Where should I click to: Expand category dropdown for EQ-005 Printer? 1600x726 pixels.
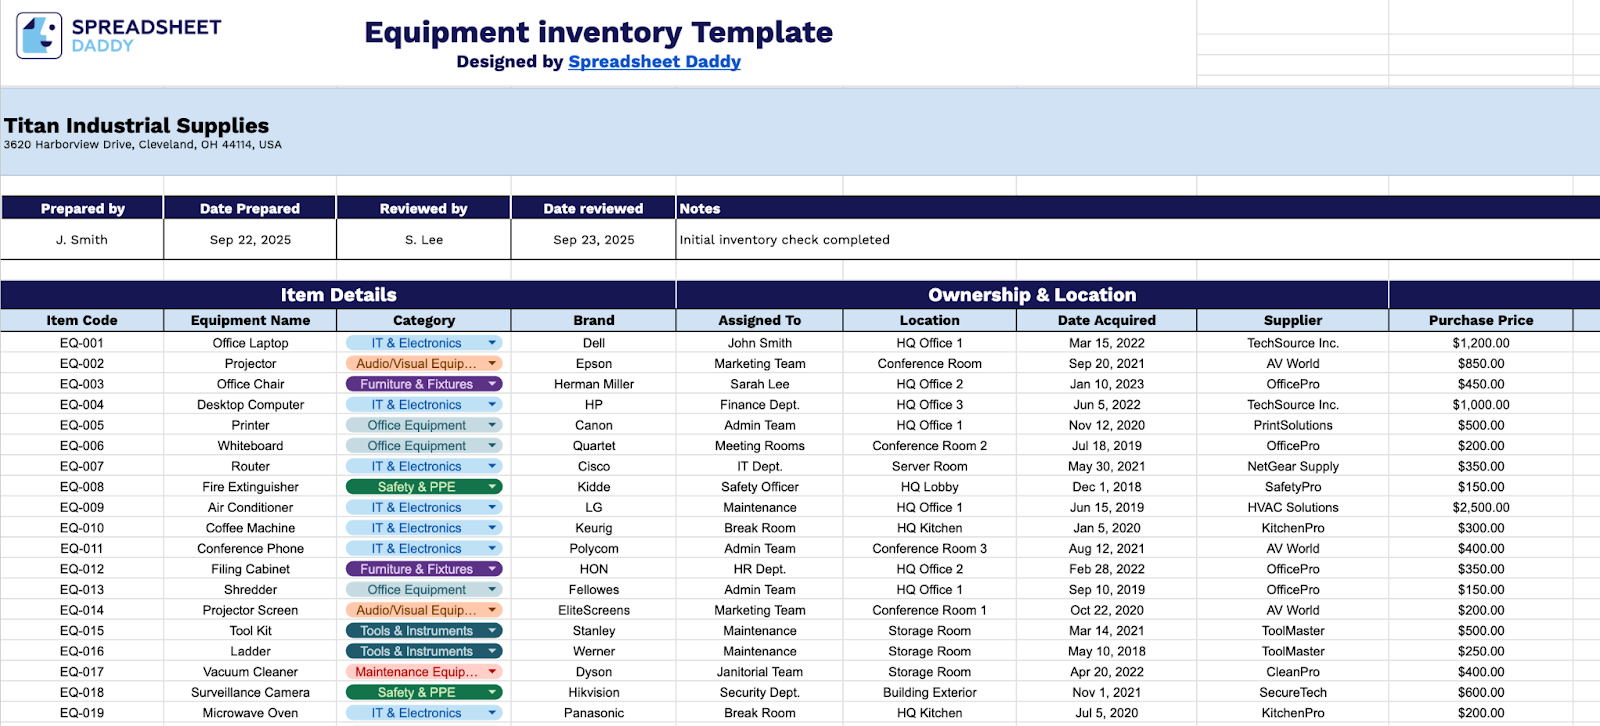tap(492, 425)
